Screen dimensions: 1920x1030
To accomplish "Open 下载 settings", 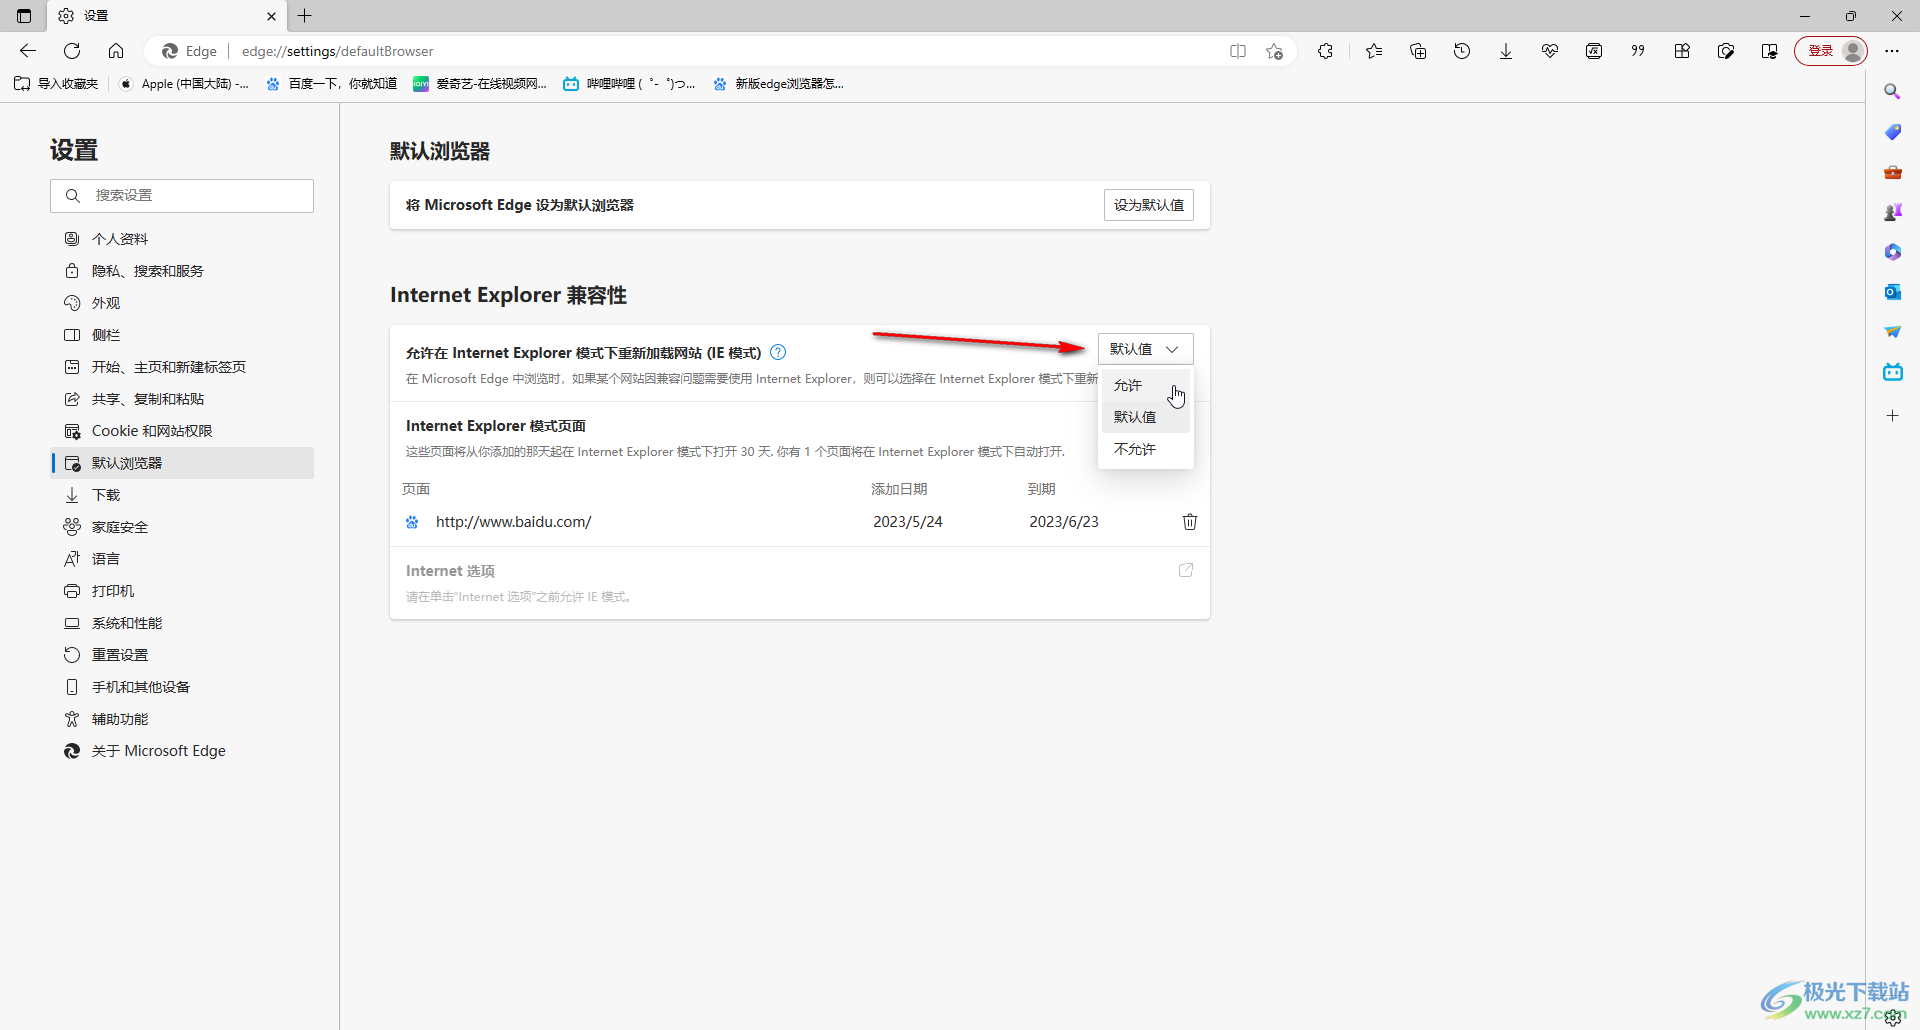I will pyautogui.click(x=182, y=495).
